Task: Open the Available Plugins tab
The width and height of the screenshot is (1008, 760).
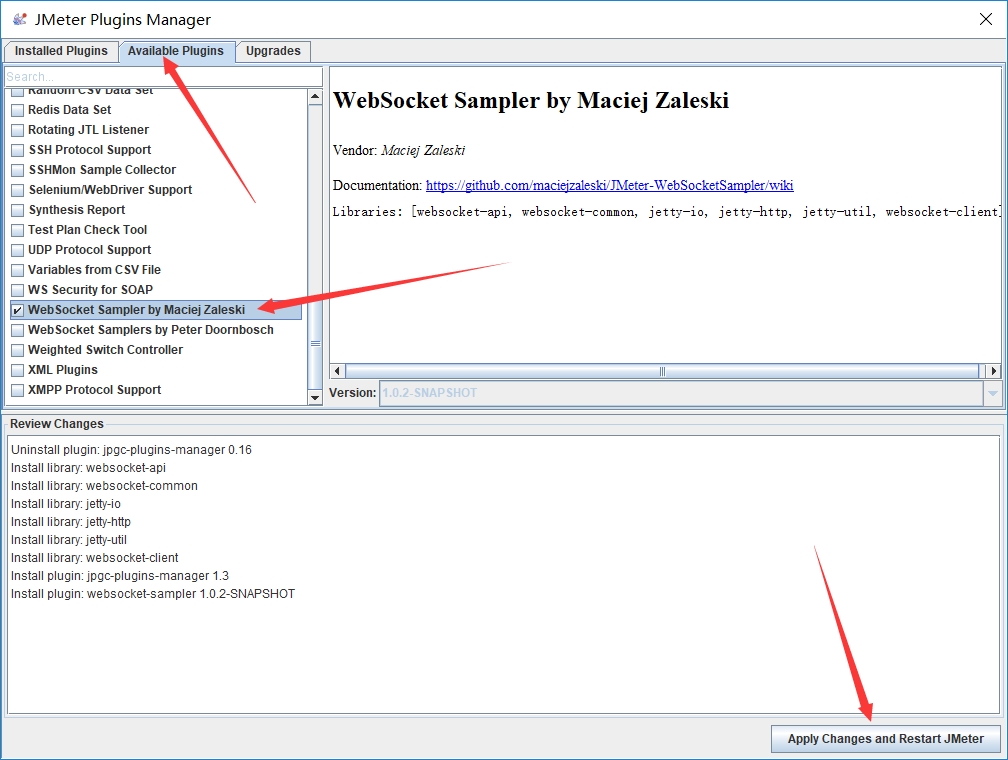Action: point(176,51)
